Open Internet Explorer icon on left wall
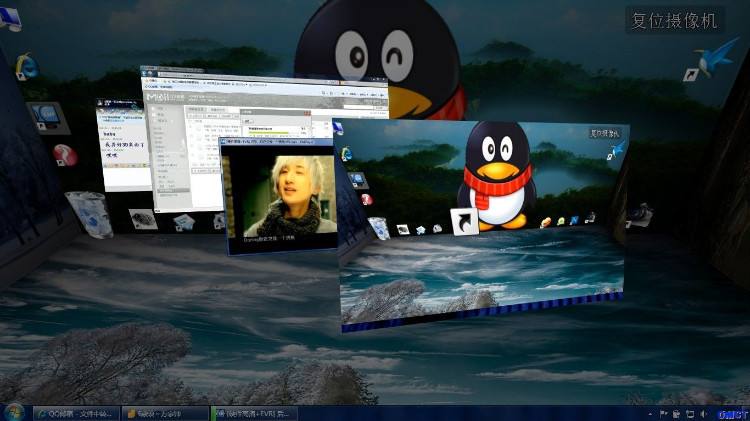Viewport: 750px width, 421px height. click(27, 67)
